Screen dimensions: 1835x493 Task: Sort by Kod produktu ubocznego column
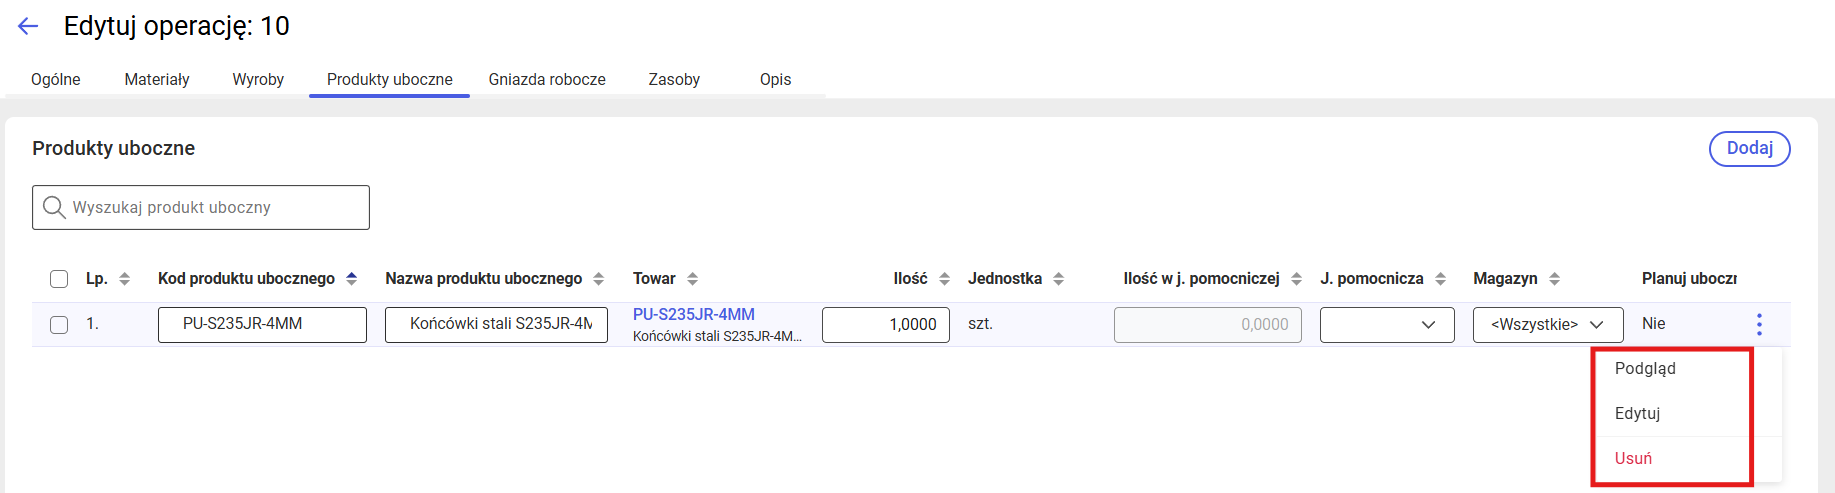click(x=351, y=279)
